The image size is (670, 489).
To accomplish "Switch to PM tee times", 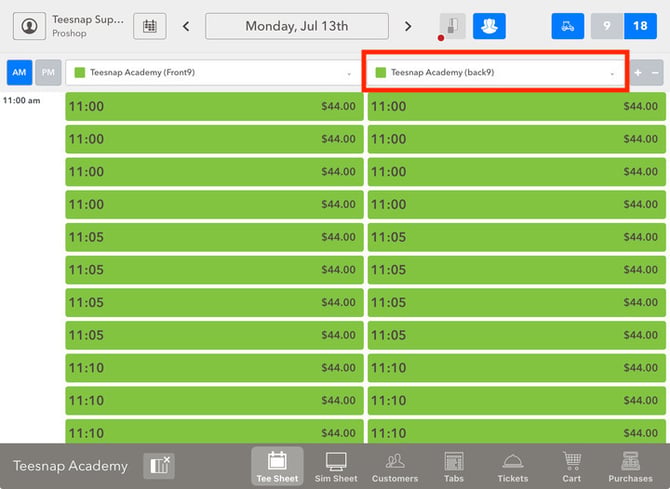I will [48, 72].
